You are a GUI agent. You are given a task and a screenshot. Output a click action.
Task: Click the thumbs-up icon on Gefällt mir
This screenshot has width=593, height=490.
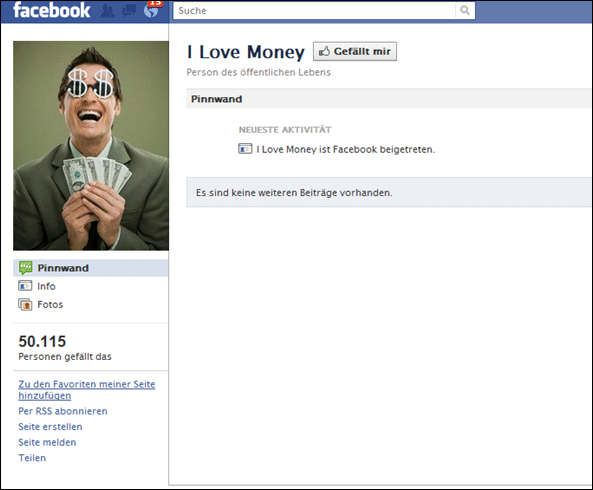pos(324,51)
